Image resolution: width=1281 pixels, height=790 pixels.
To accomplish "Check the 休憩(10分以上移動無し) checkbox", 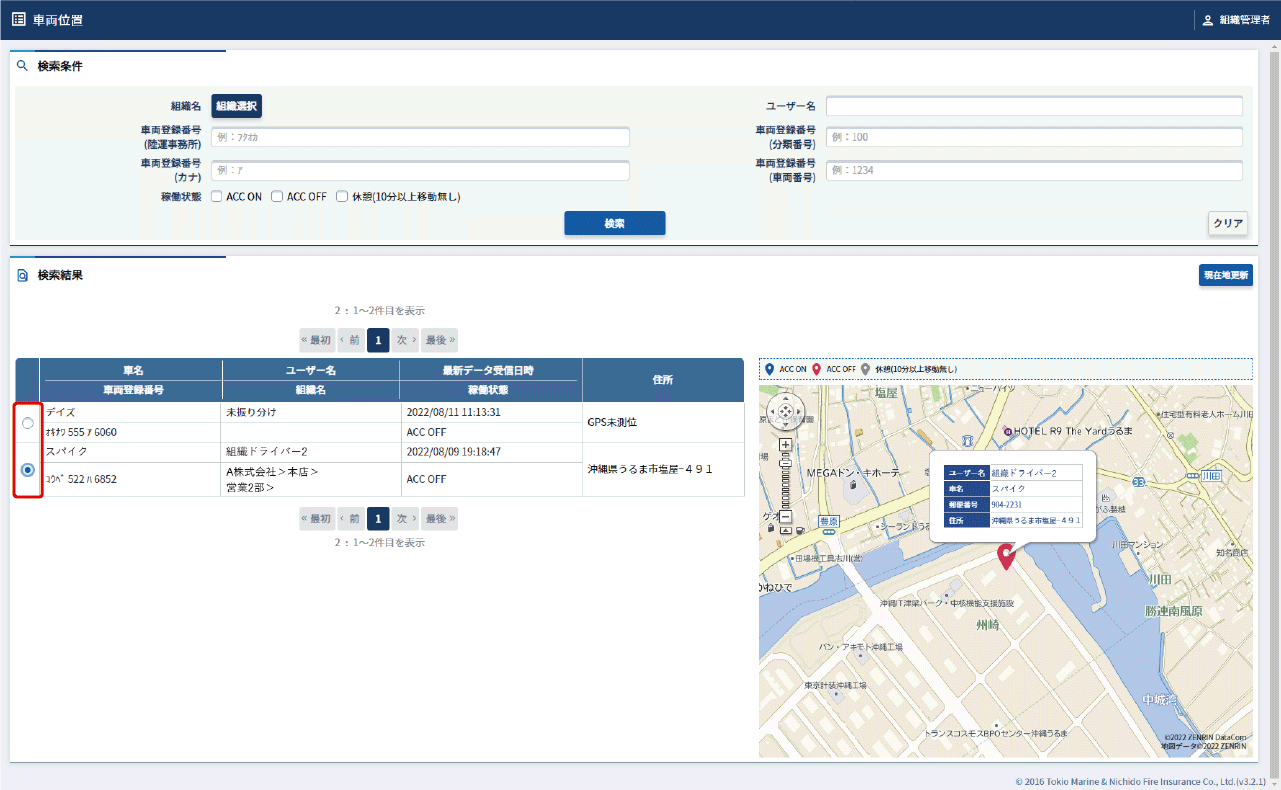I will pos(342,197).
